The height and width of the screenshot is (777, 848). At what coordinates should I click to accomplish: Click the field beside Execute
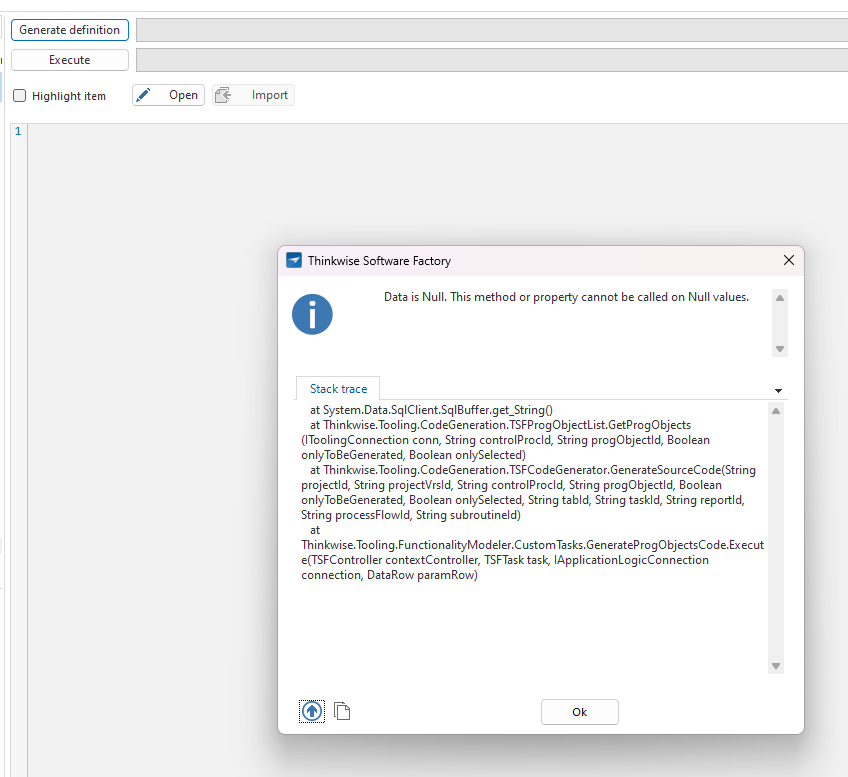492,60
